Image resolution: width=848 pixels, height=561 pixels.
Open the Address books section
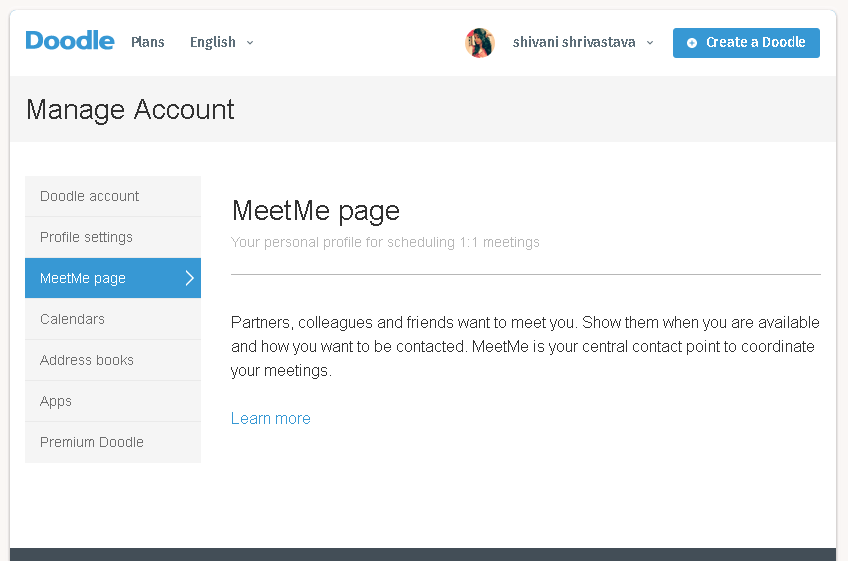point(87,360)
